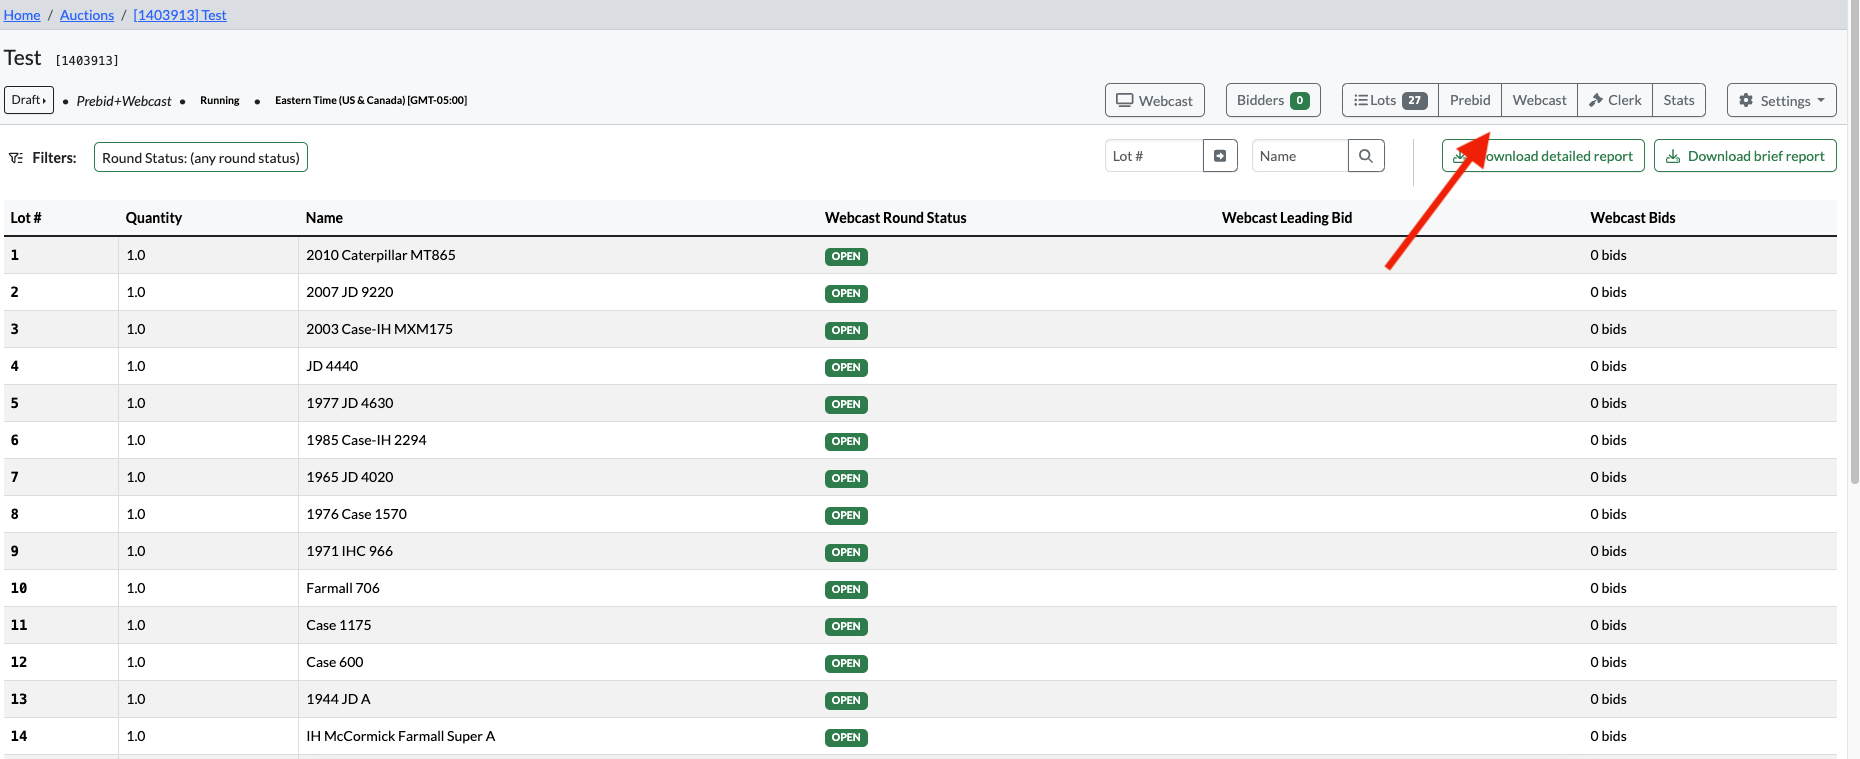The width and height of the screenshot is (1860, 759).
Task: Open the Lots list tab
Action: (x=1390, y=100)
